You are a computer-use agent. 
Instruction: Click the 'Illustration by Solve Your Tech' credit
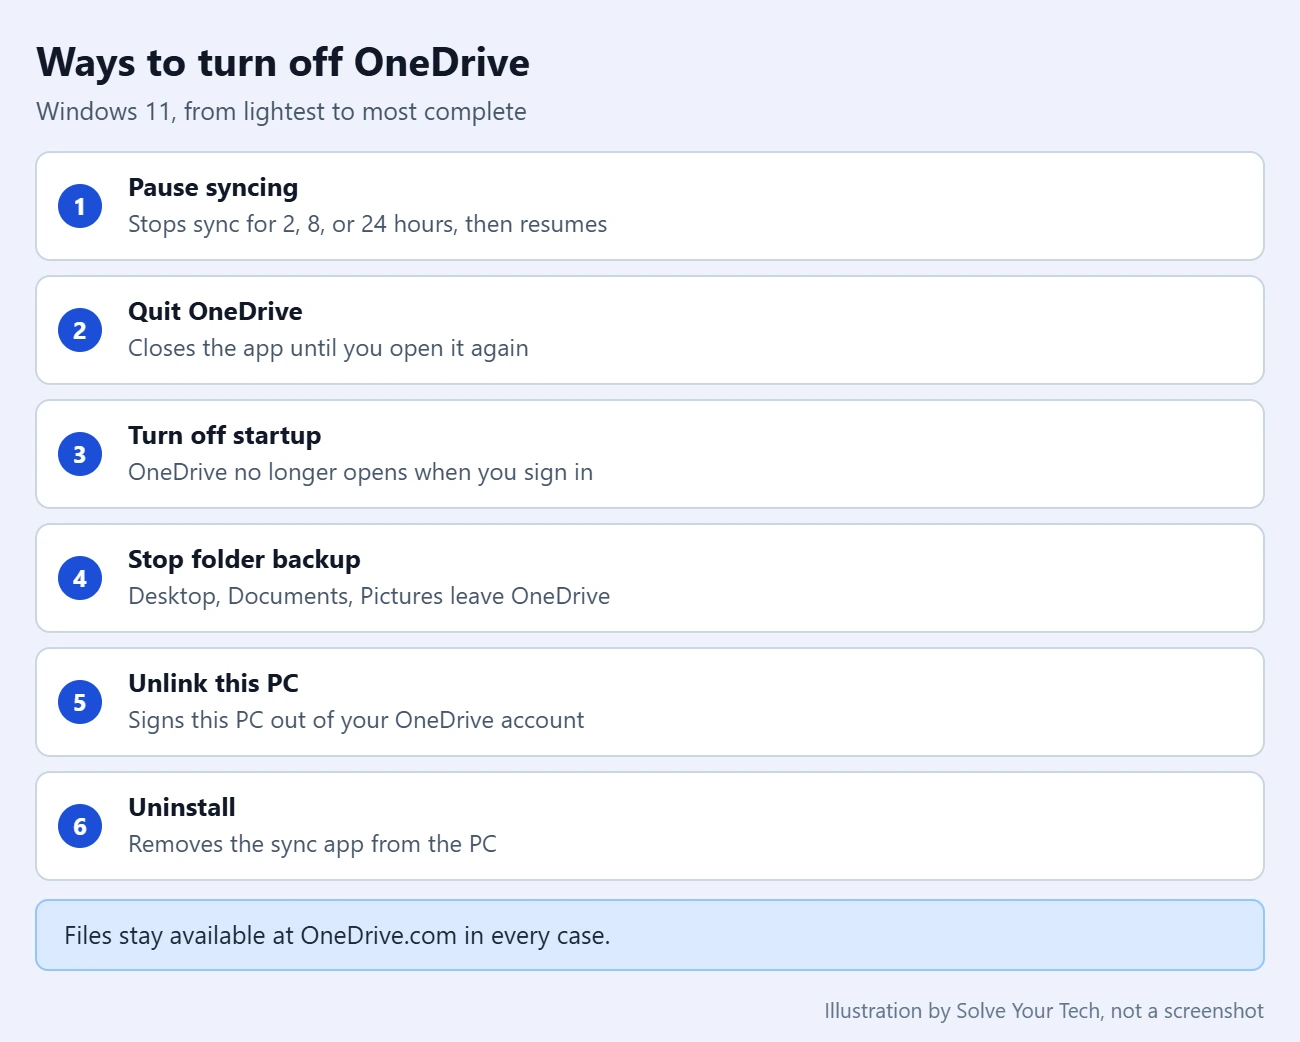(x=962, y=1011)
